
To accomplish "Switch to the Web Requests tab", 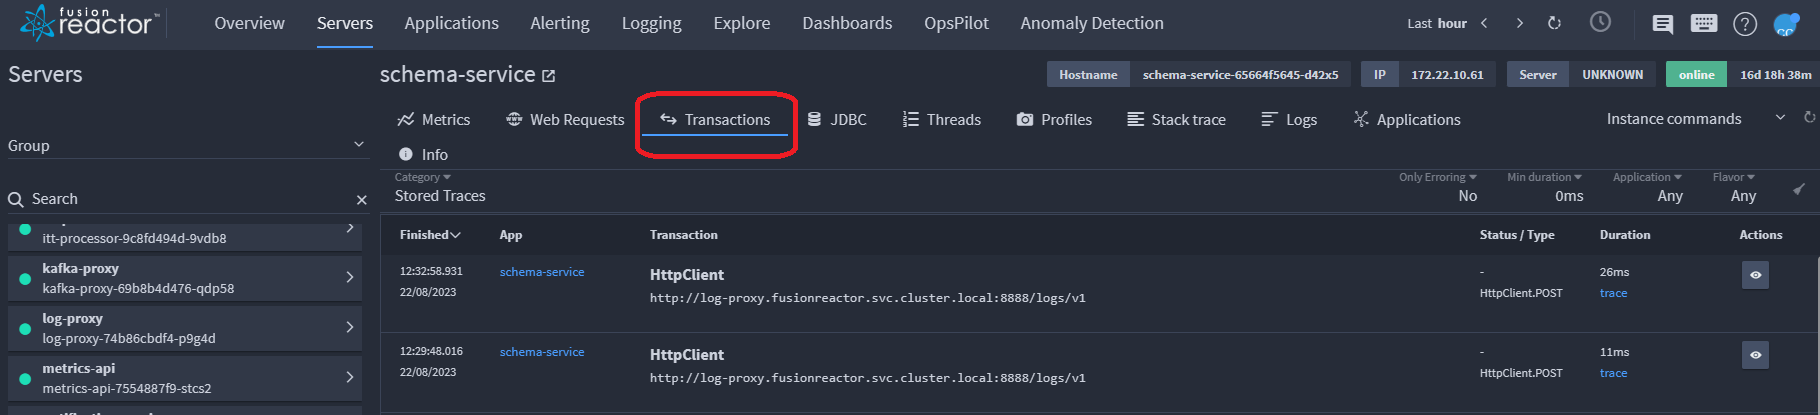I will 565,119.
